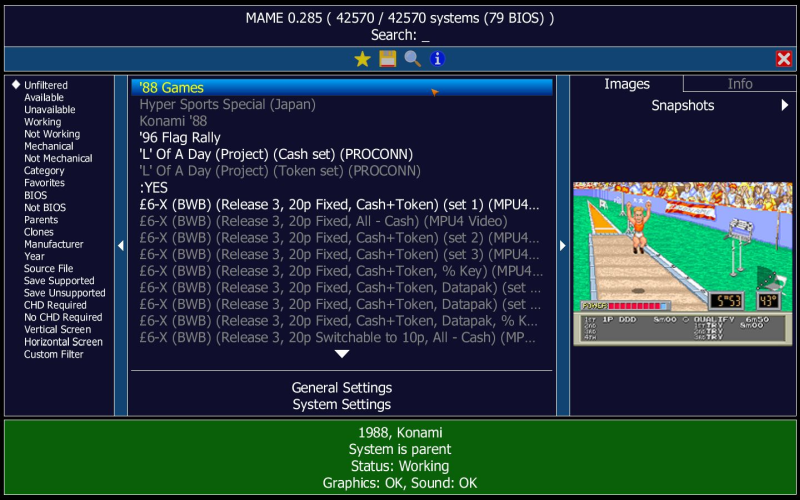The width and height of the screenshot is (800, 500).
Task: Select the Unavailable filter
Action: click(49, 110)
